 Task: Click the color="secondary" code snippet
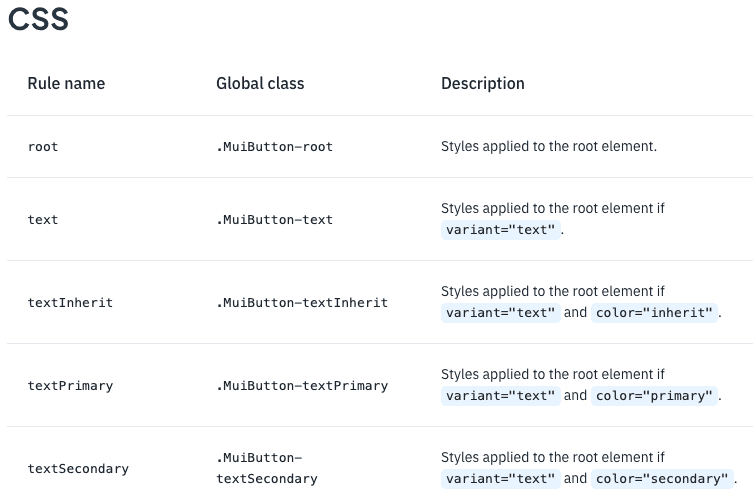(x=663, y=479)
